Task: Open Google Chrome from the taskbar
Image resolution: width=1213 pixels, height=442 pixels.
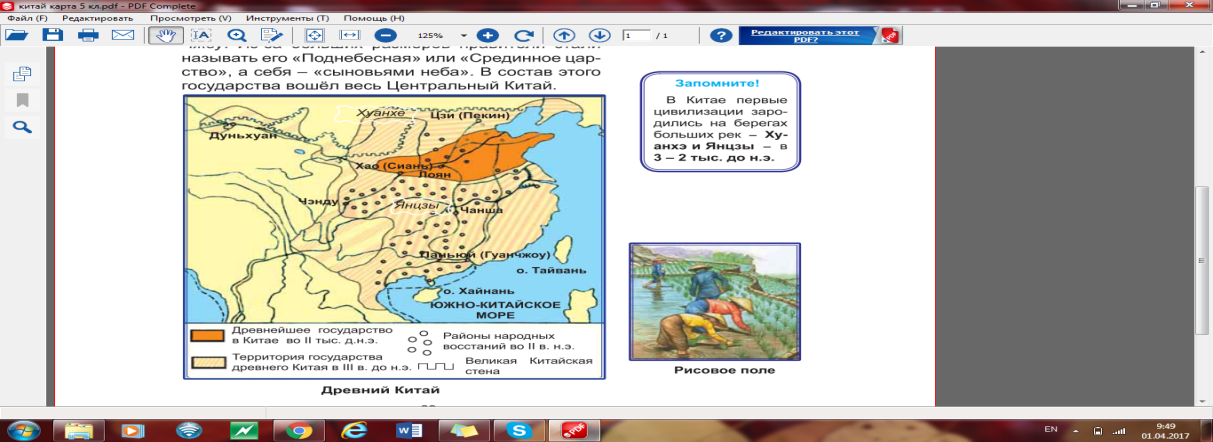Action: (x=297, y=429)
